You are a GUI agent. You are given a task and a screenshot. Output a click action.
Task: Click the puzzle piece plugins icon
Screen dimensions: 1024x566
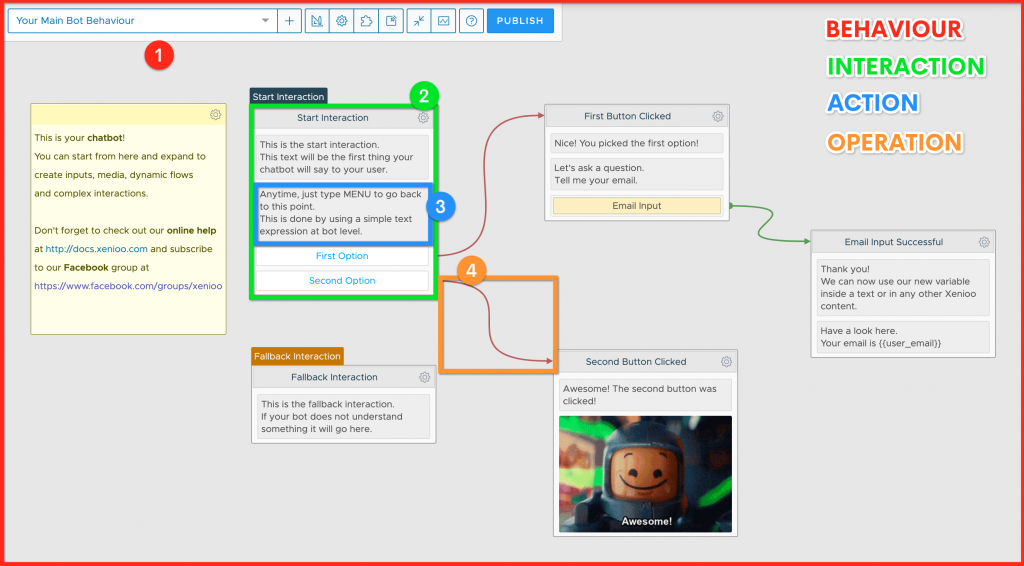pos(366,21)
